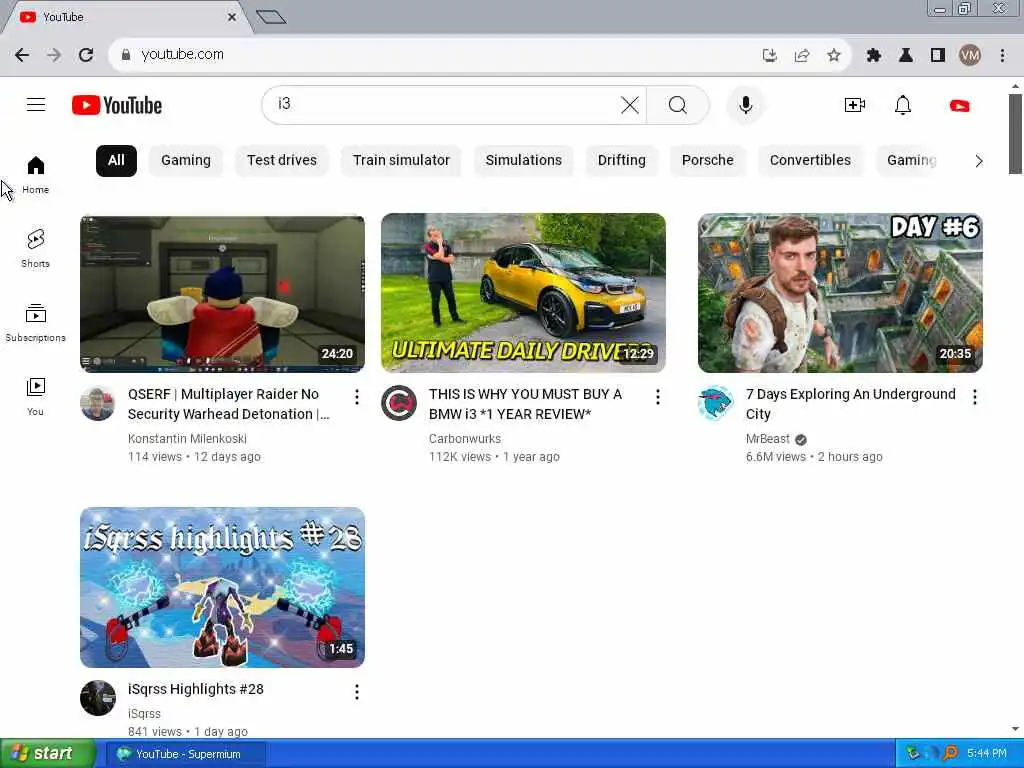Start voice search with microphone
Viewport: 1024px width, 768px height.
(745, 104)
